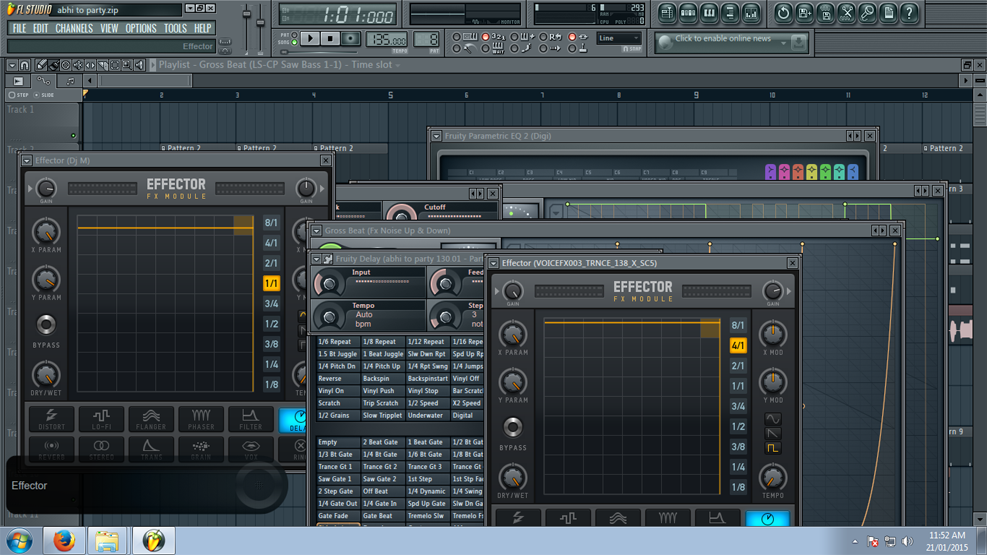Open the browser view button
This screenshot has width=987, height=555.
(730, 13)
